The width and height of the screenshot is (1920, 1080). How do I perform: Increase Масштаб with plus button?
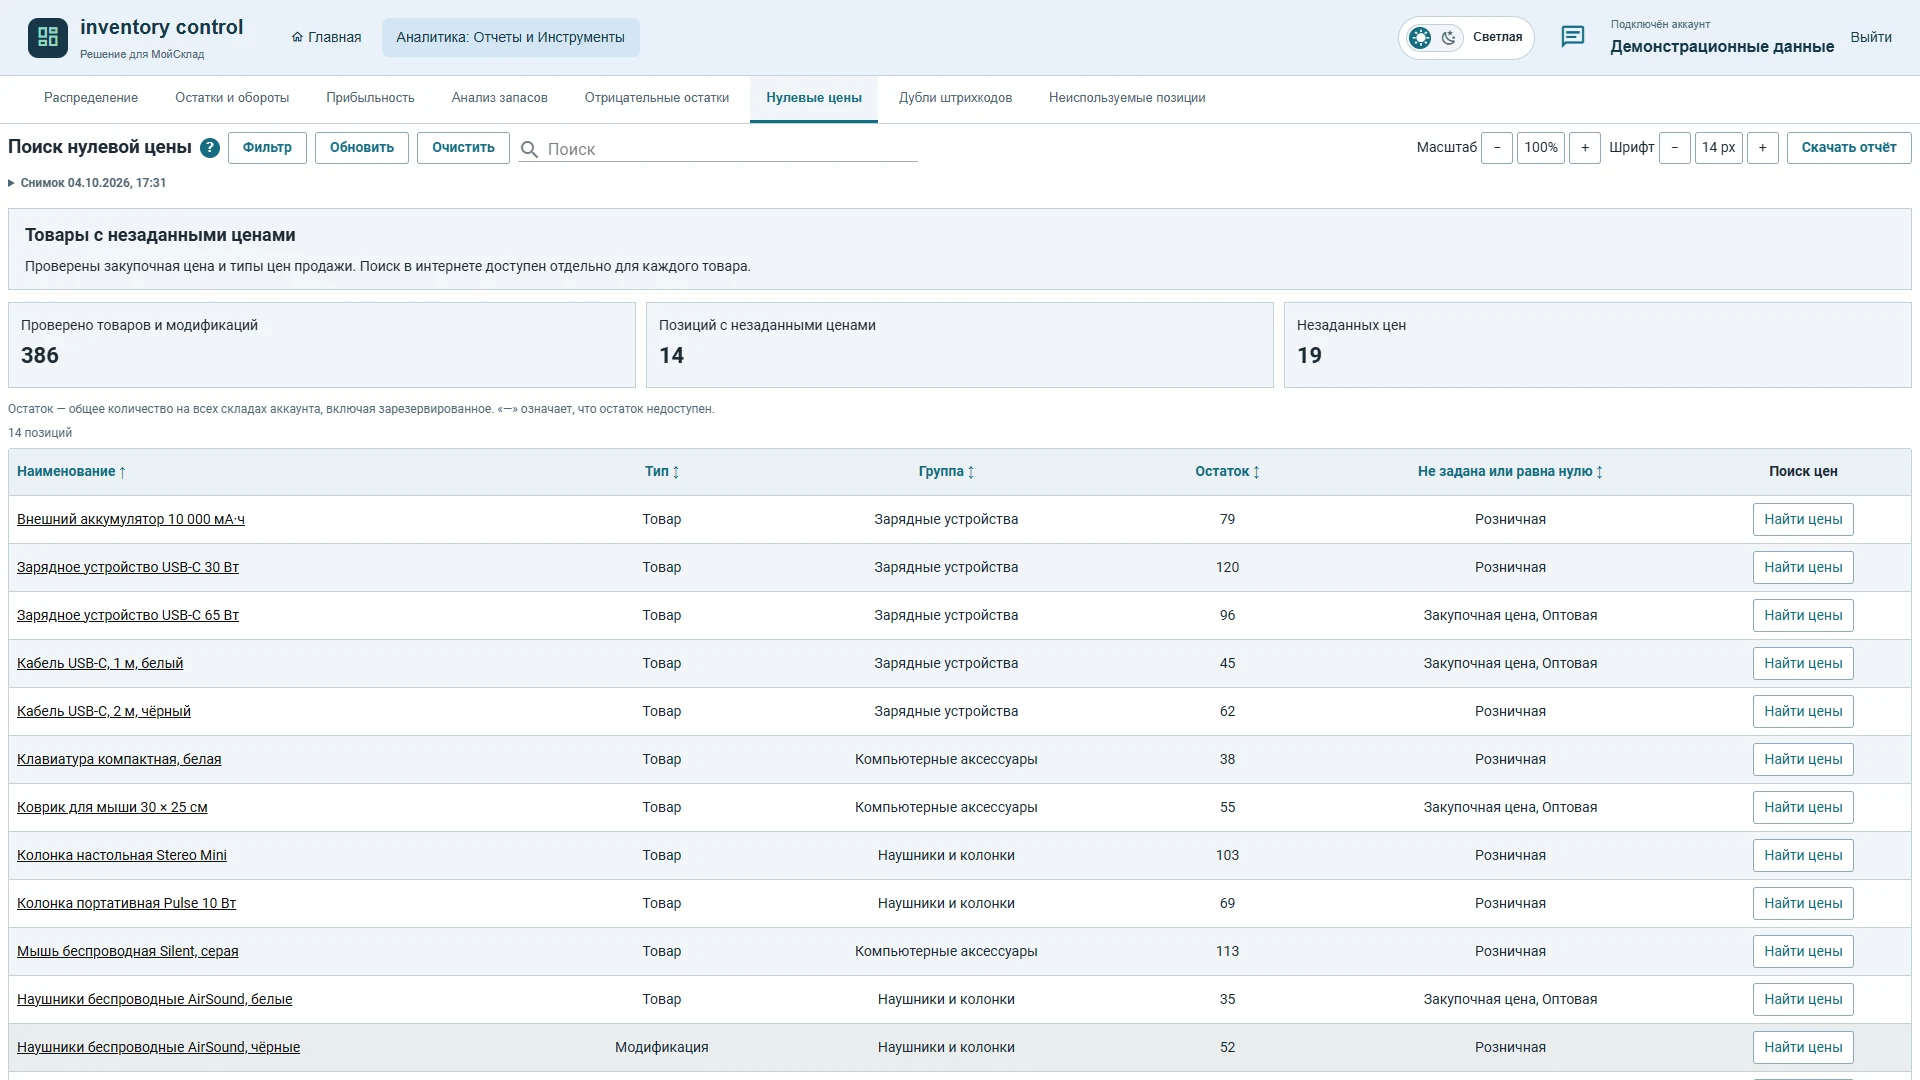tap(1585, 148)
